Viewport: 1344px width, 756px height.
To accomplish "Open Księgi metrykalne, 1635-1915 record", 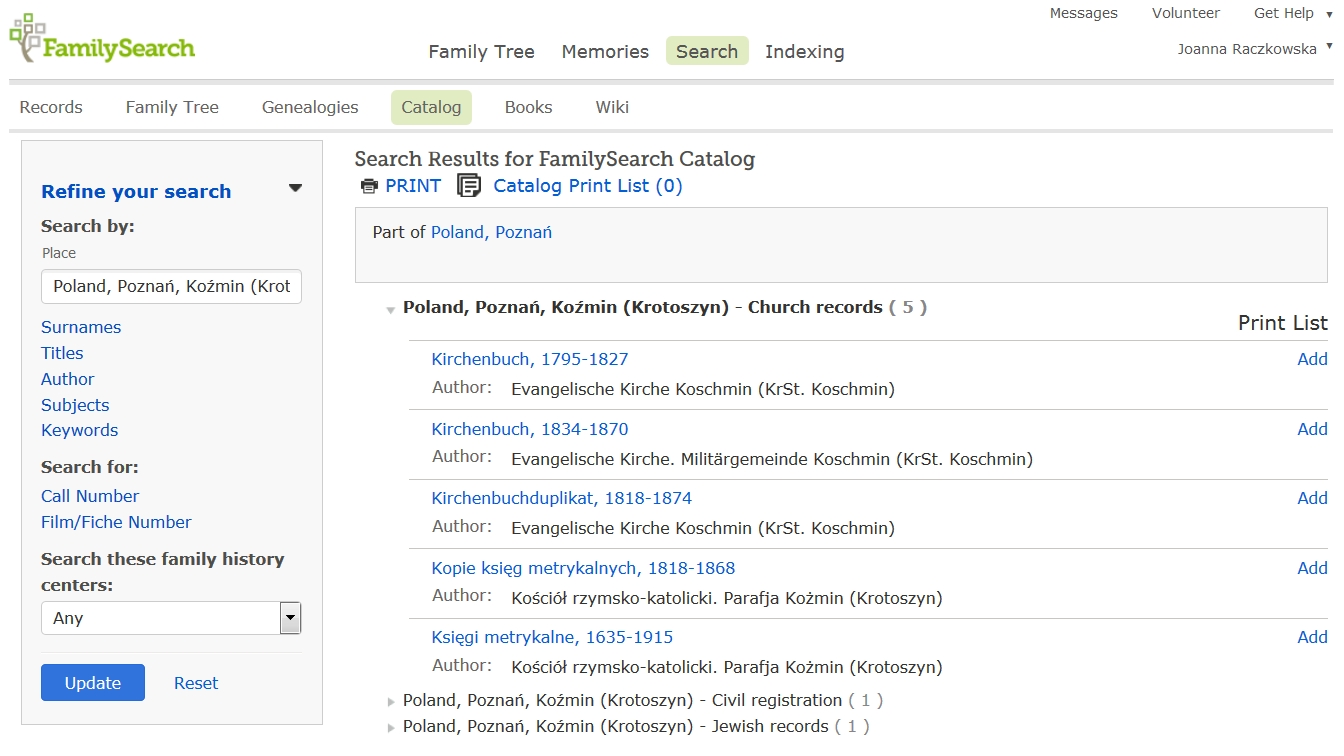I will (552, 637).
